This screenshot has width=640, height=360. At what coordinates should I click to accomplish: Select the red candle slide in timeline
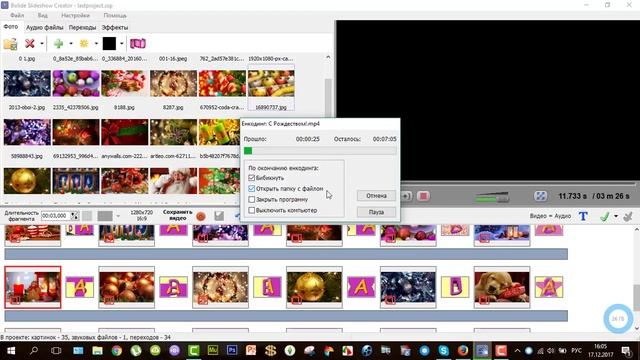(33, 287)
